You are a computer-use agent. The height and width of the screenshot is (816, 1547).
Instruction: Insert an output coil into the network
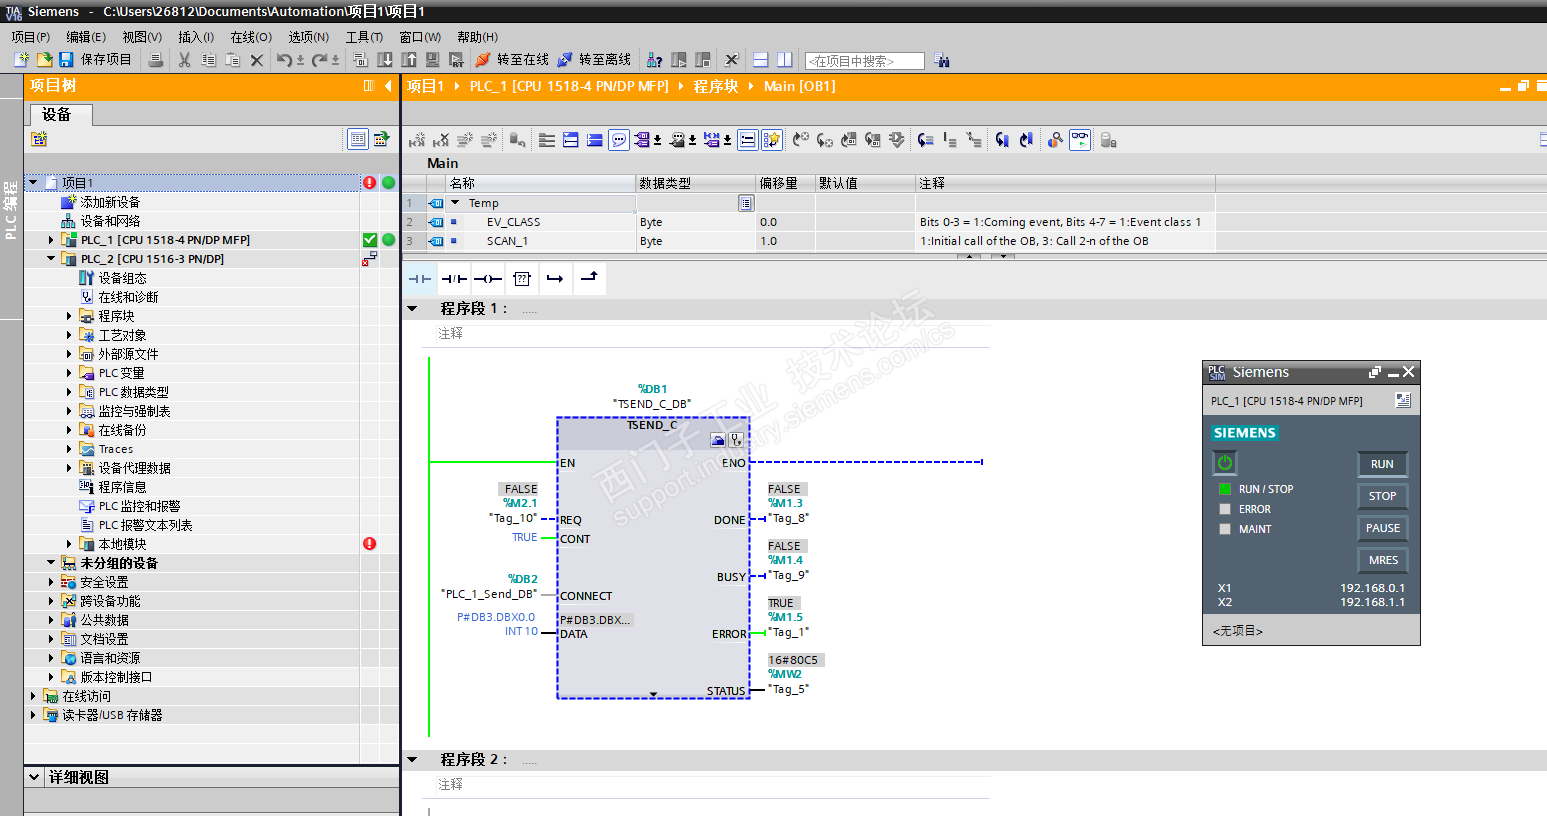(488, 279)
